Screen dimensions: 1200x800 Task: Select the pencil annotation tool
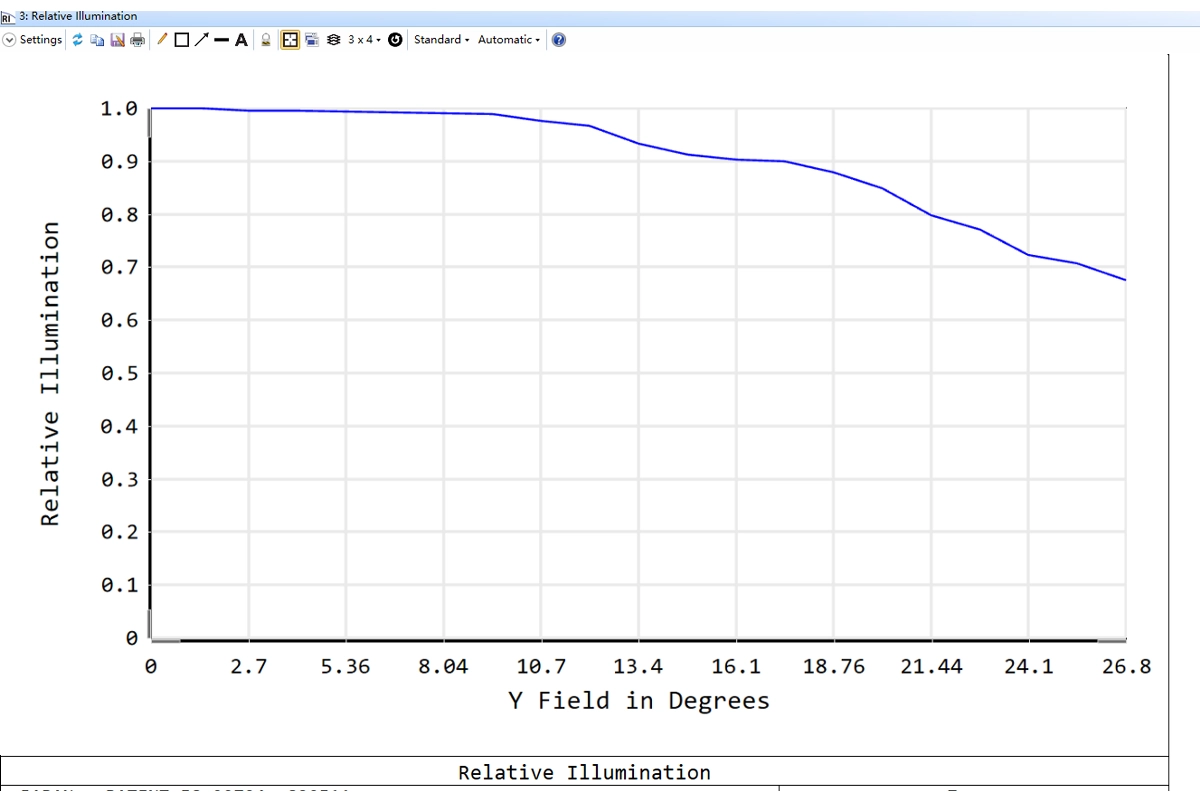point(162,40)
